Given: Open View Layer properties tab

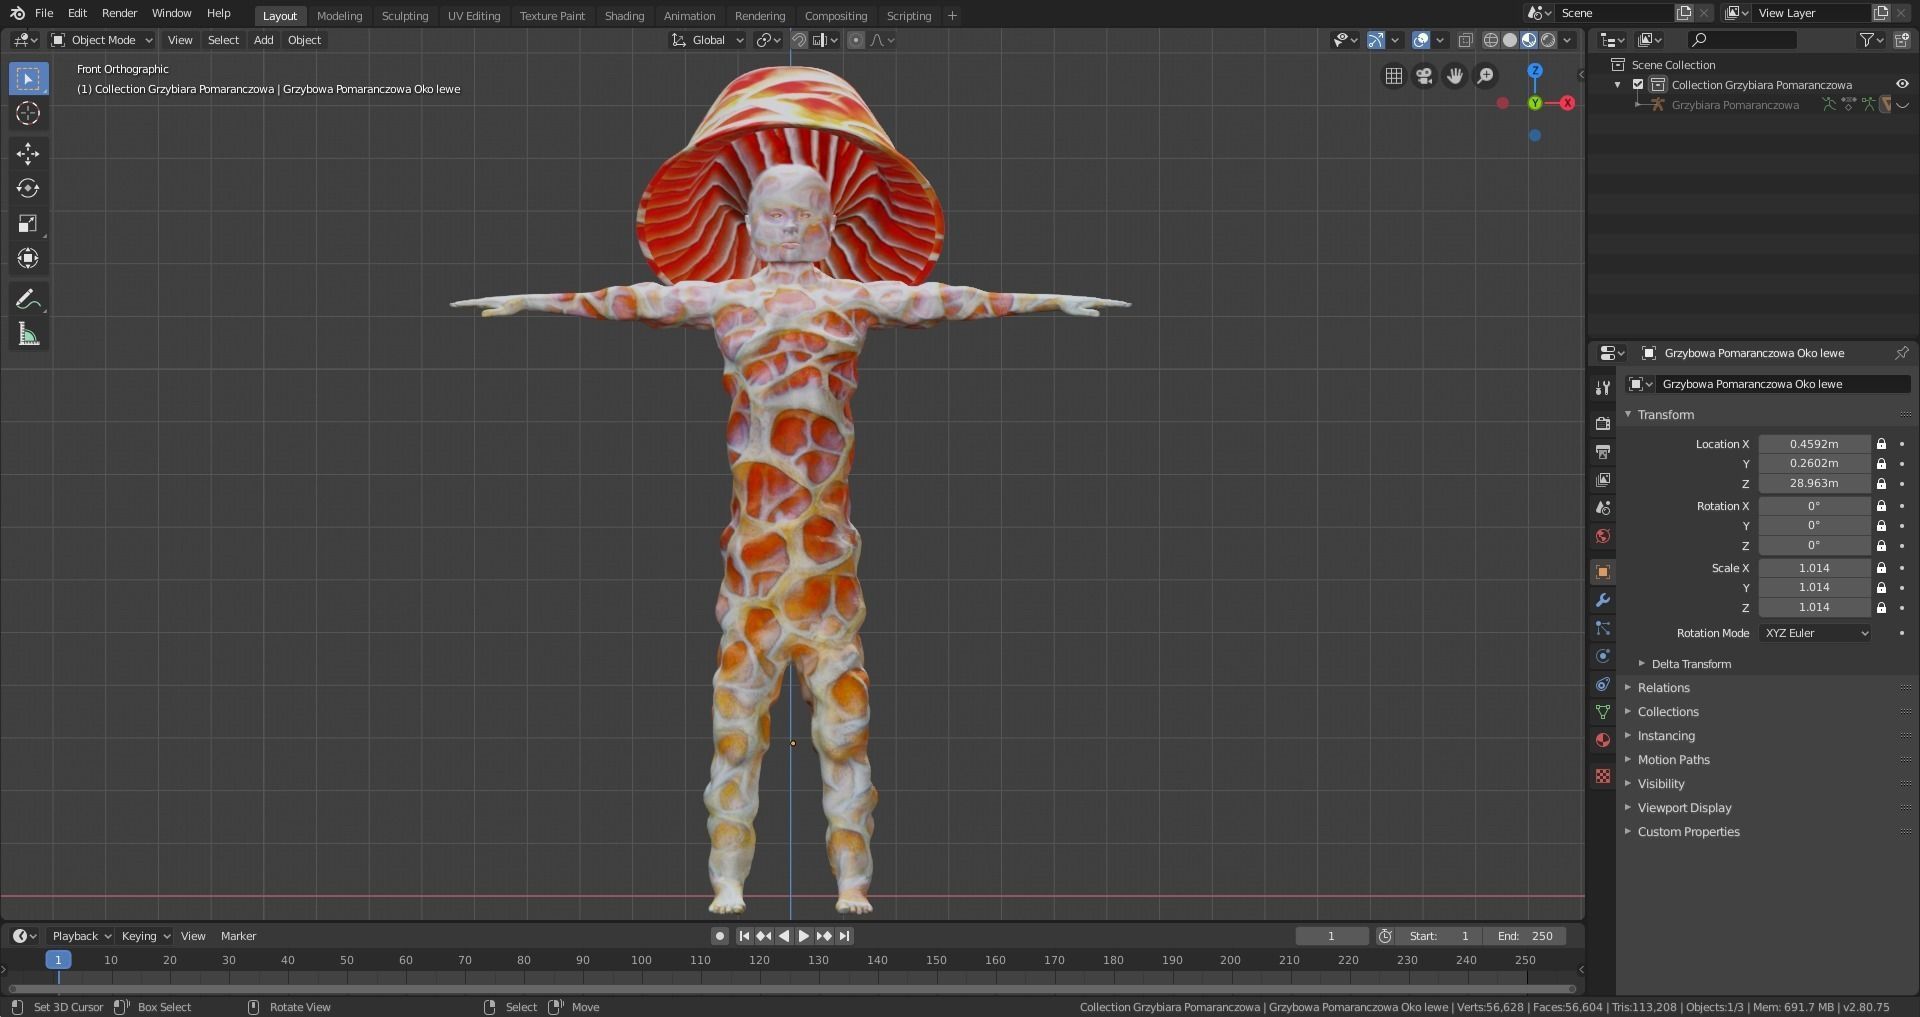Looking at the screenshot, I should (x=1602, y=480).
